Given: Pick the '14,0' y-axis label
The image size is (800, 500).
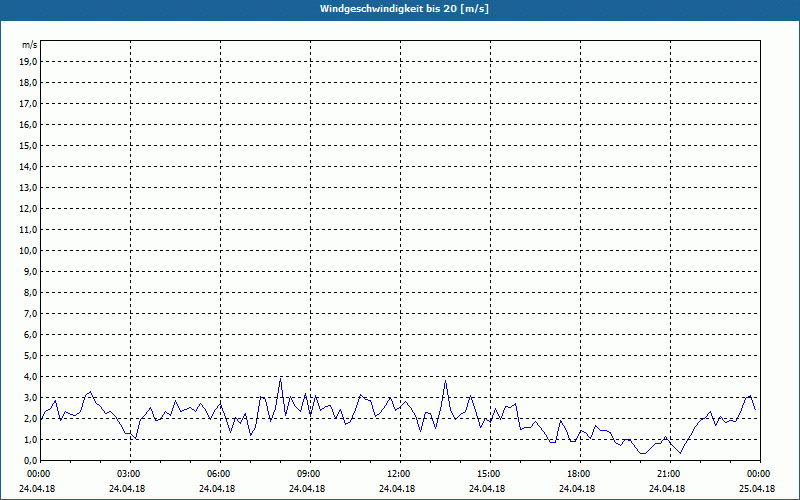Looking at the screenshot, I should point(29,166).
